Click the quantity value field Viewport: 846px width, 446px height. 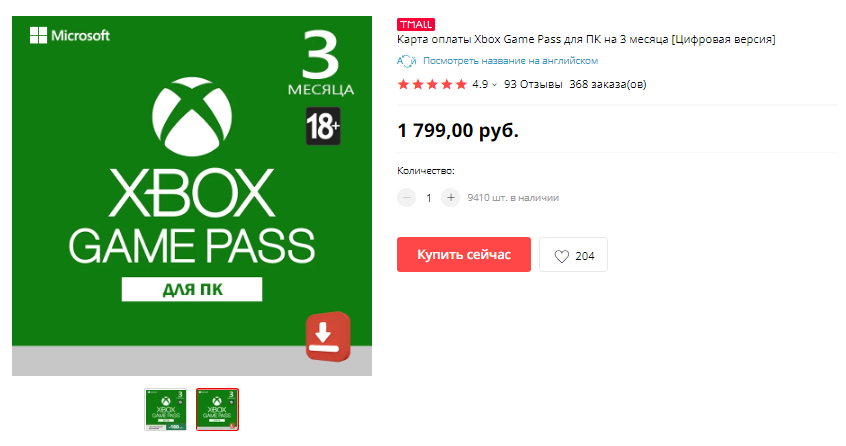click(429, 198)
